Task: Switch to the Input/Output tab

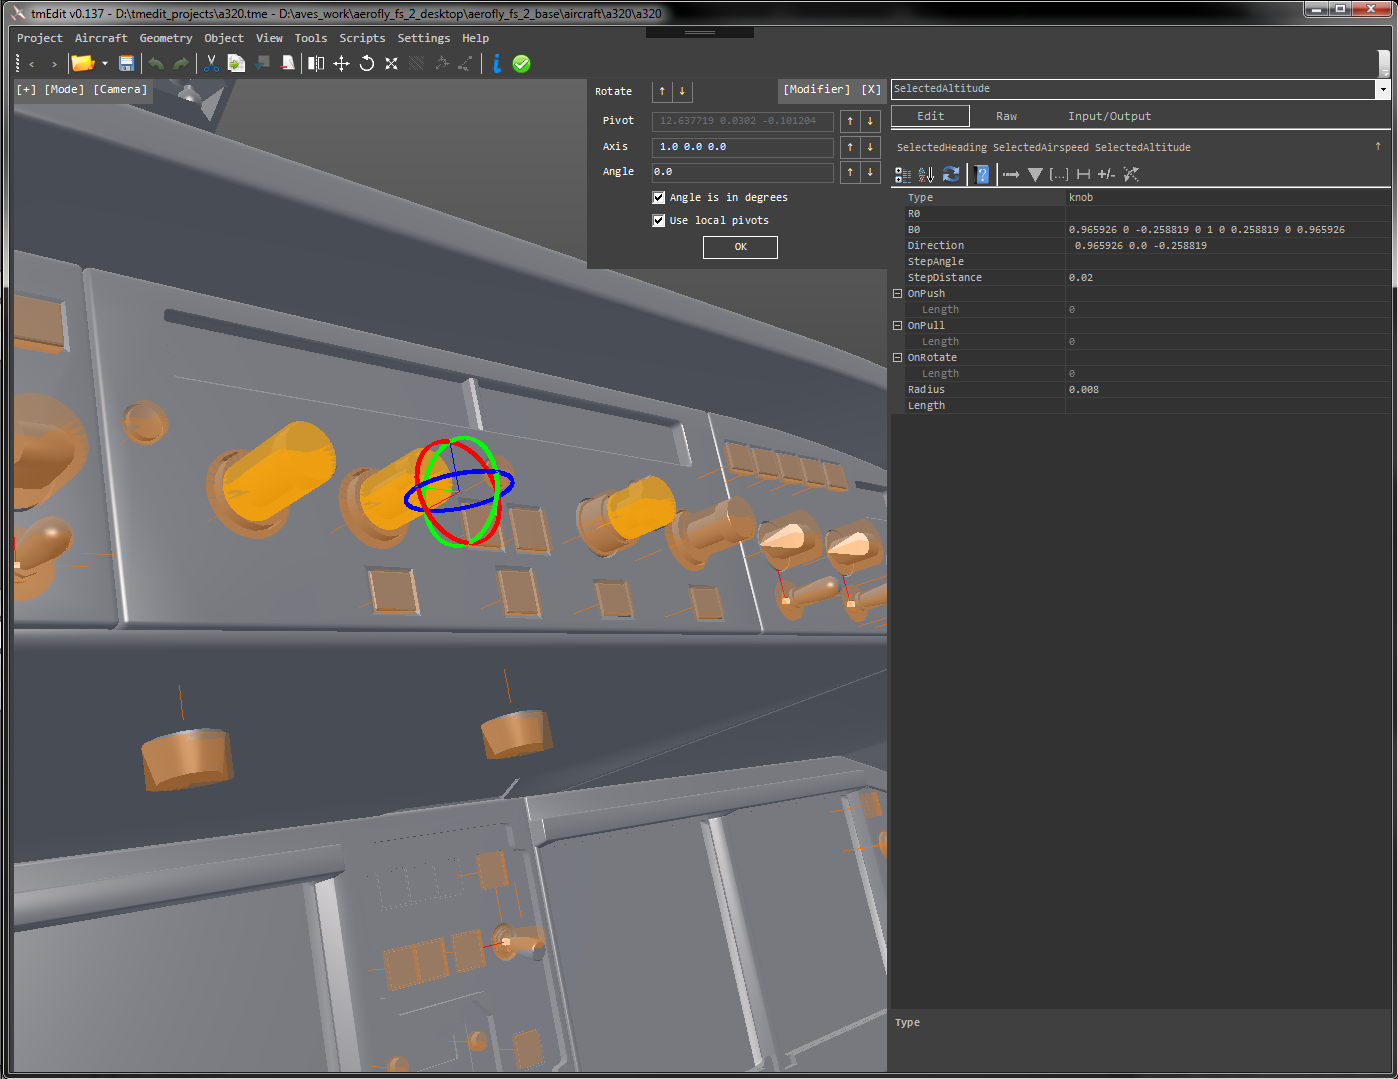Action: pos(1109,117)
